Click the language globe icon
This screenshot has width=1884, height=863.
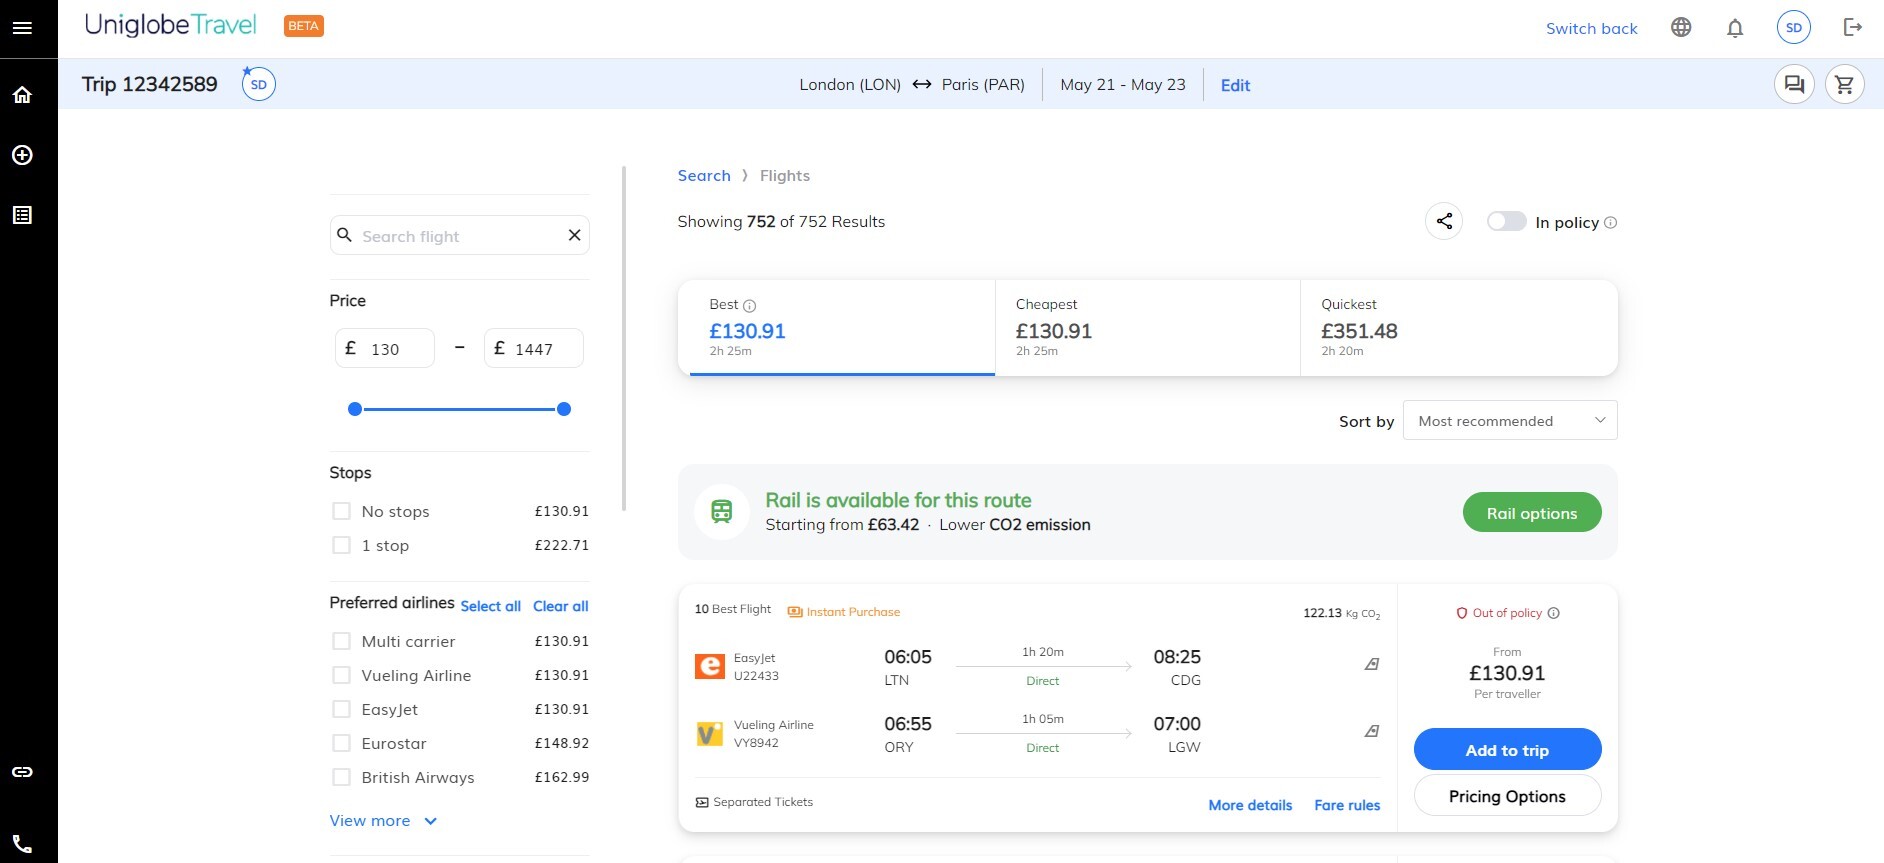click(x=1681, y=28)
